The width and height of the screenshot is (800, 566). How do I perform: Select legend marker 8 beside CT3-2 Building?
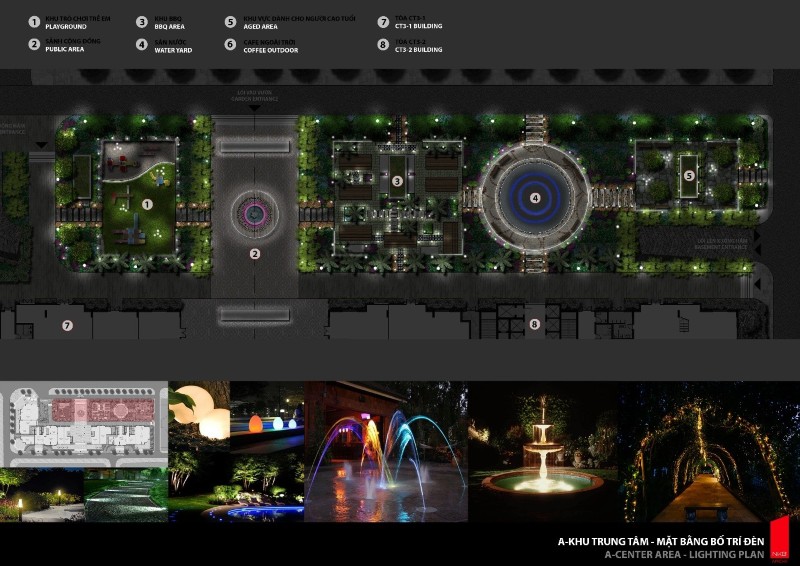click(x=383, y=45)
